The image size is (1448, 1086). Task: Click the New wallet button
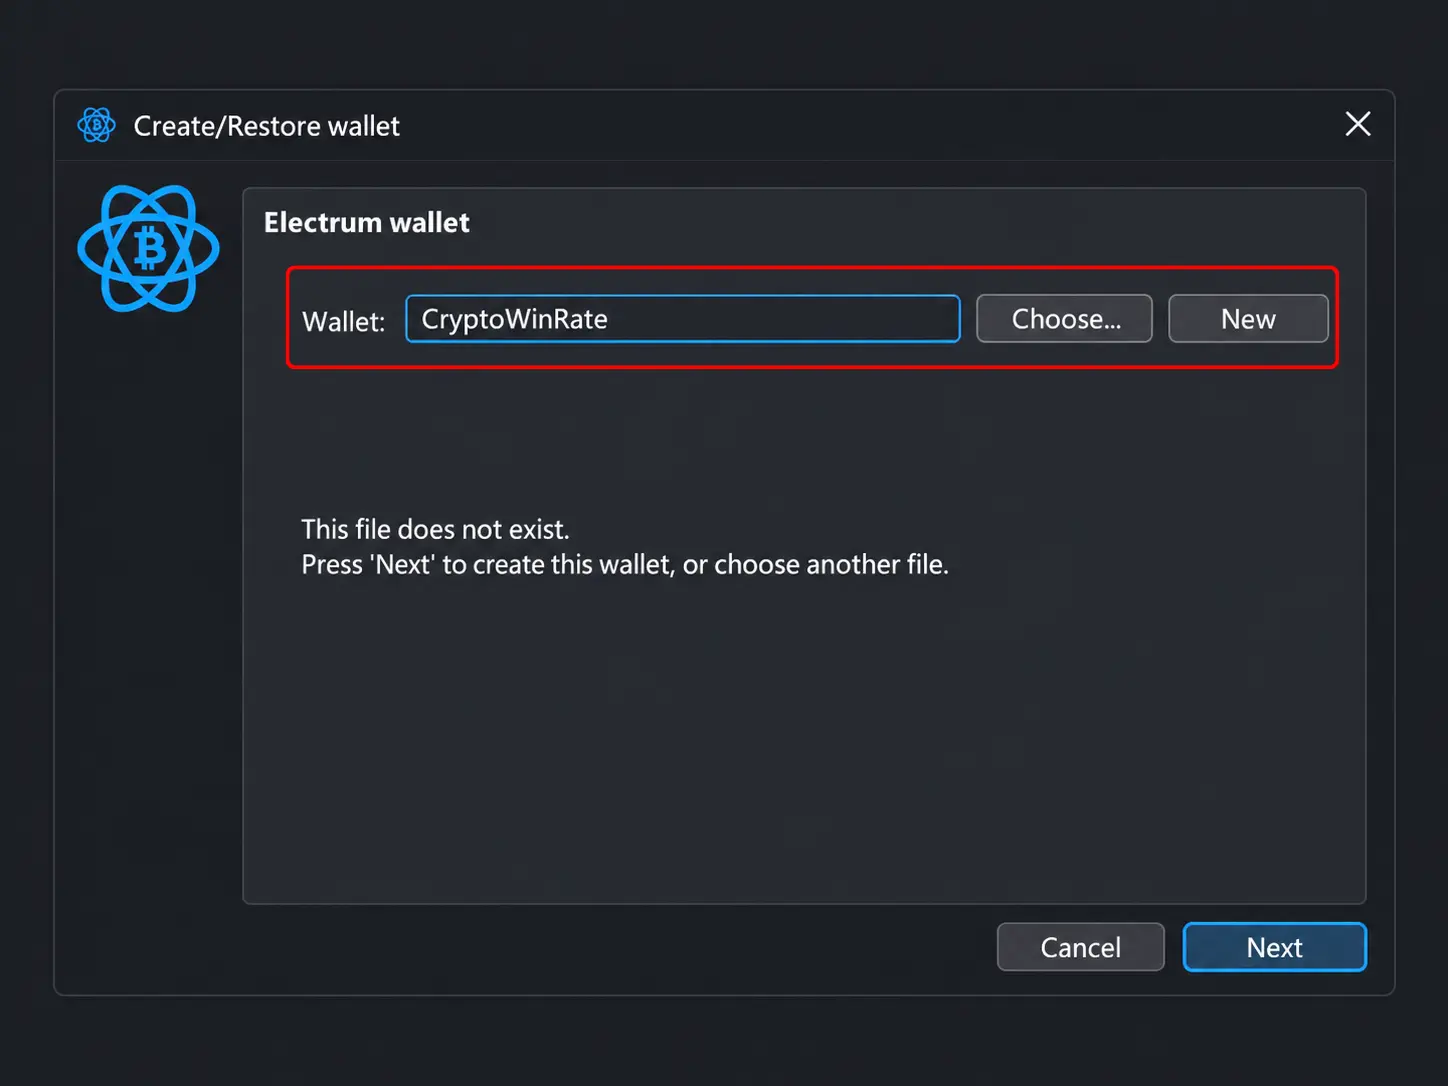[1248, 319]
